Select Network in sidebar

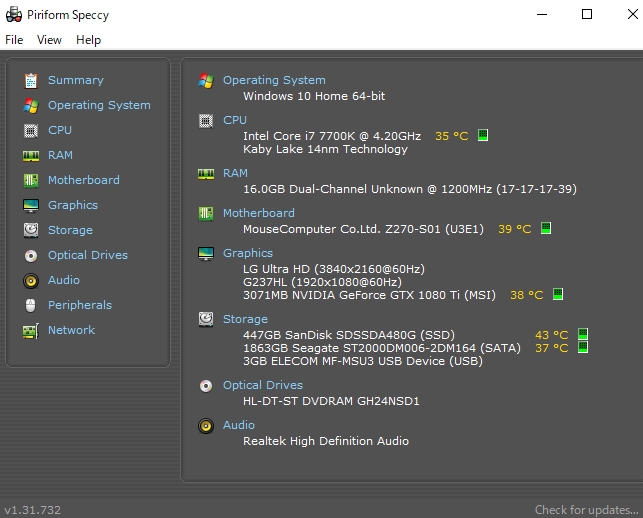(x=71, y=330)
